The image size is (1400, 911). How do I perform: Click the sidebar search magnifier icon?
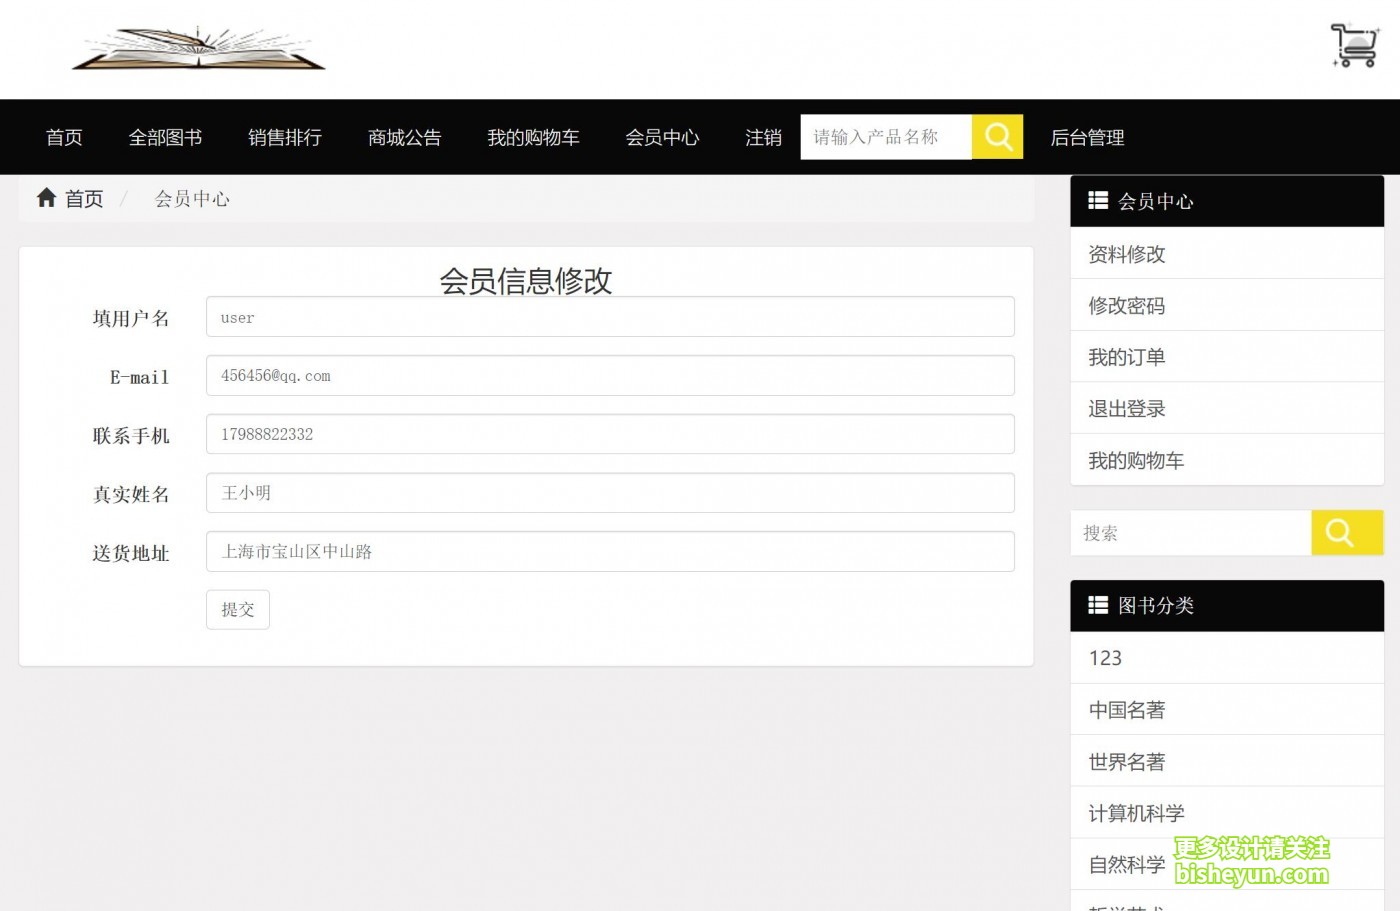tap(1346, 532)
